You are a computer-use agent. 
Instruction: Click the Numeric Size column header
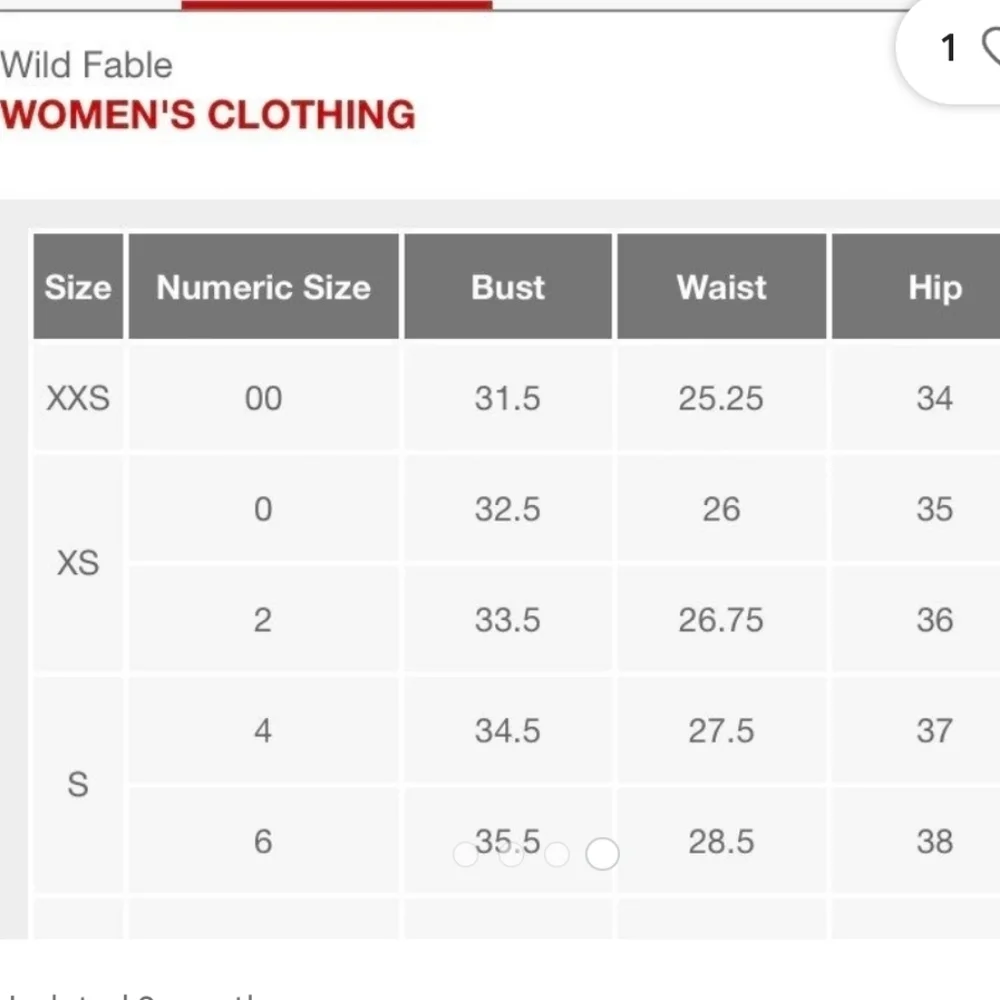point(263,286)
